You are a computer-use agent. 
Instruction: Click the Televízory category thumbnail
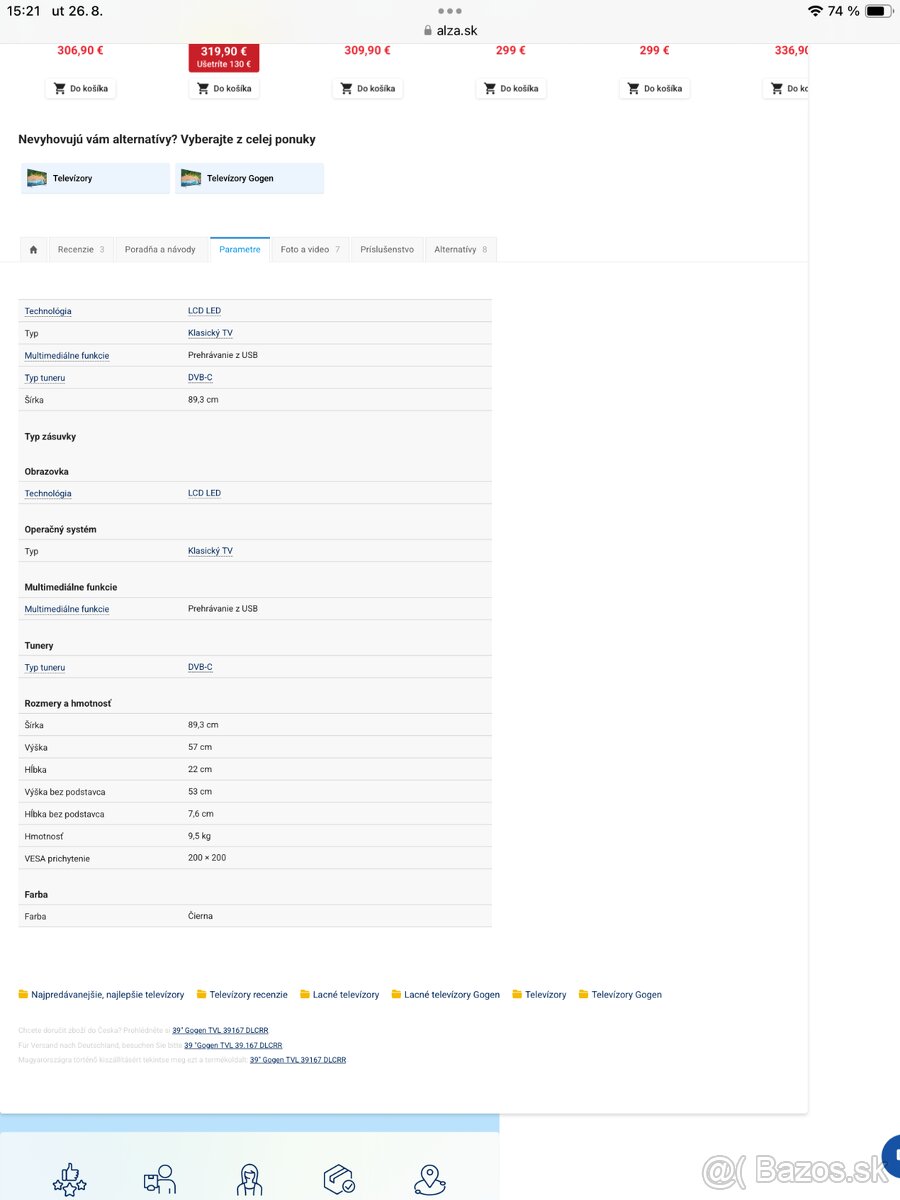pos(37,178)
